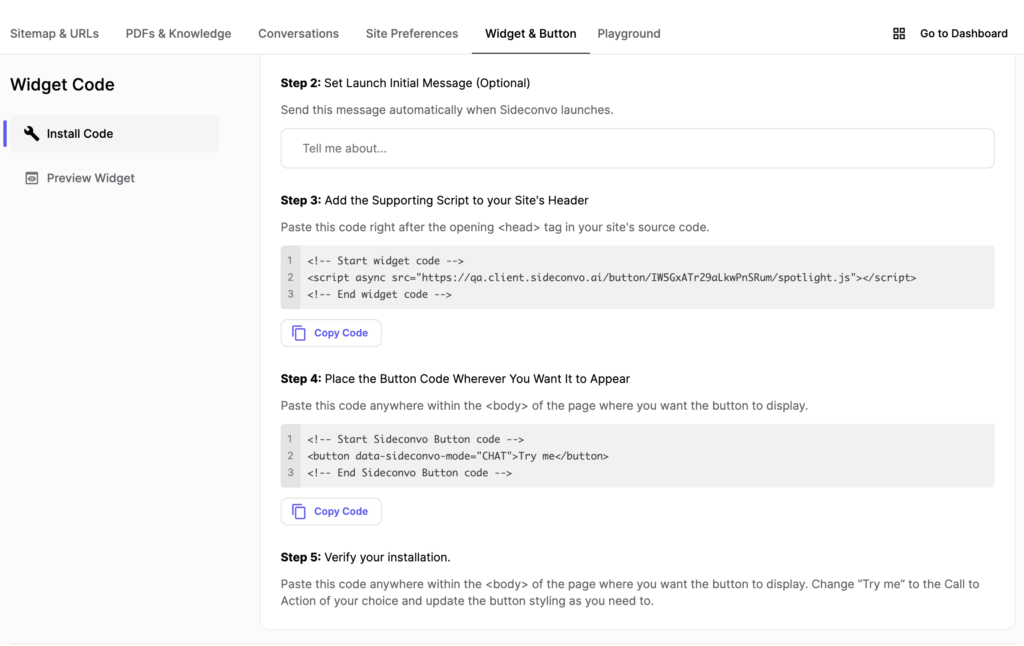This screenshot has height=646, width=1024.
Task: Click the spotlight.js script line in Step 3
Action: point(611,277)
